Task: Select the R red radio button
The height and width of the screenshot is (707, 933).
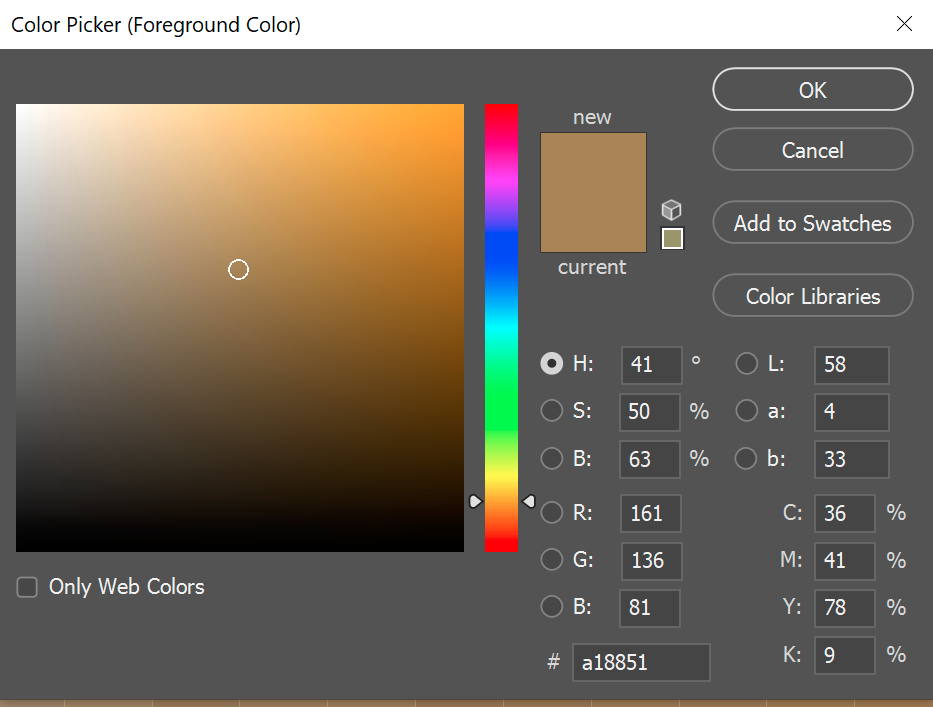Action: click(x=552, y=513)
